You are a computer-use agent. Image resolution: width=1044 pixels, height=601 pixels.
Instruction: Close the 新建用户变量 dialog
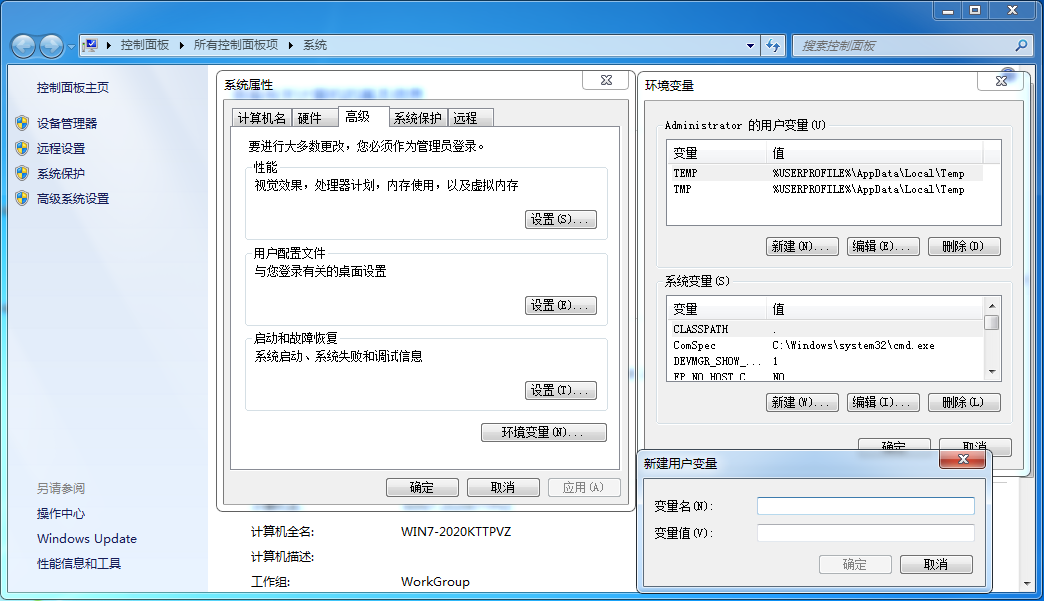[963, 459]
